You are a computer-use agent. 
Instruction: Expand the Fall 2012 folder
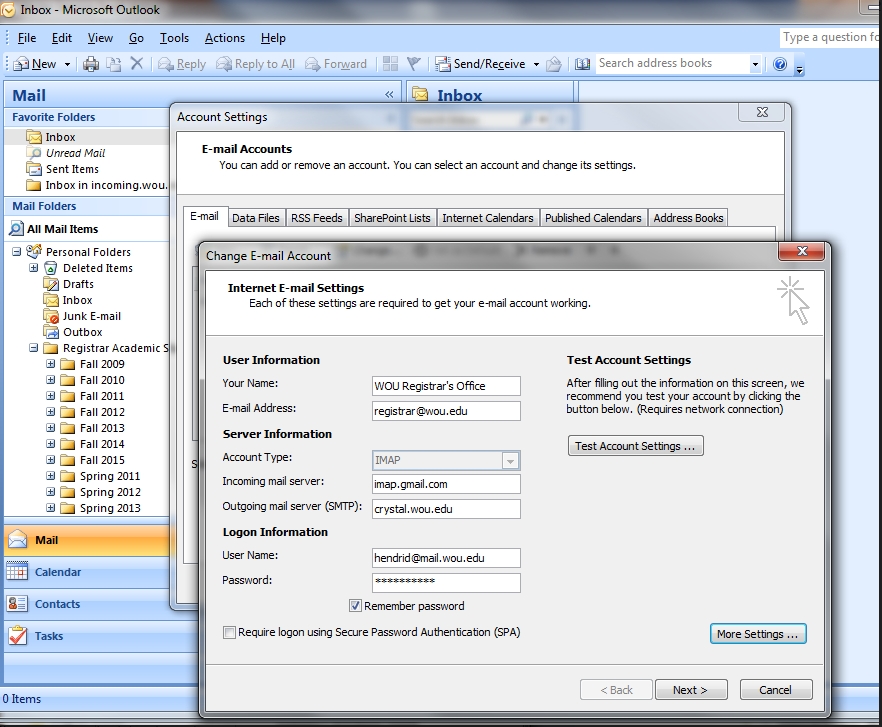pyautogui.click(x=51, y=412)
